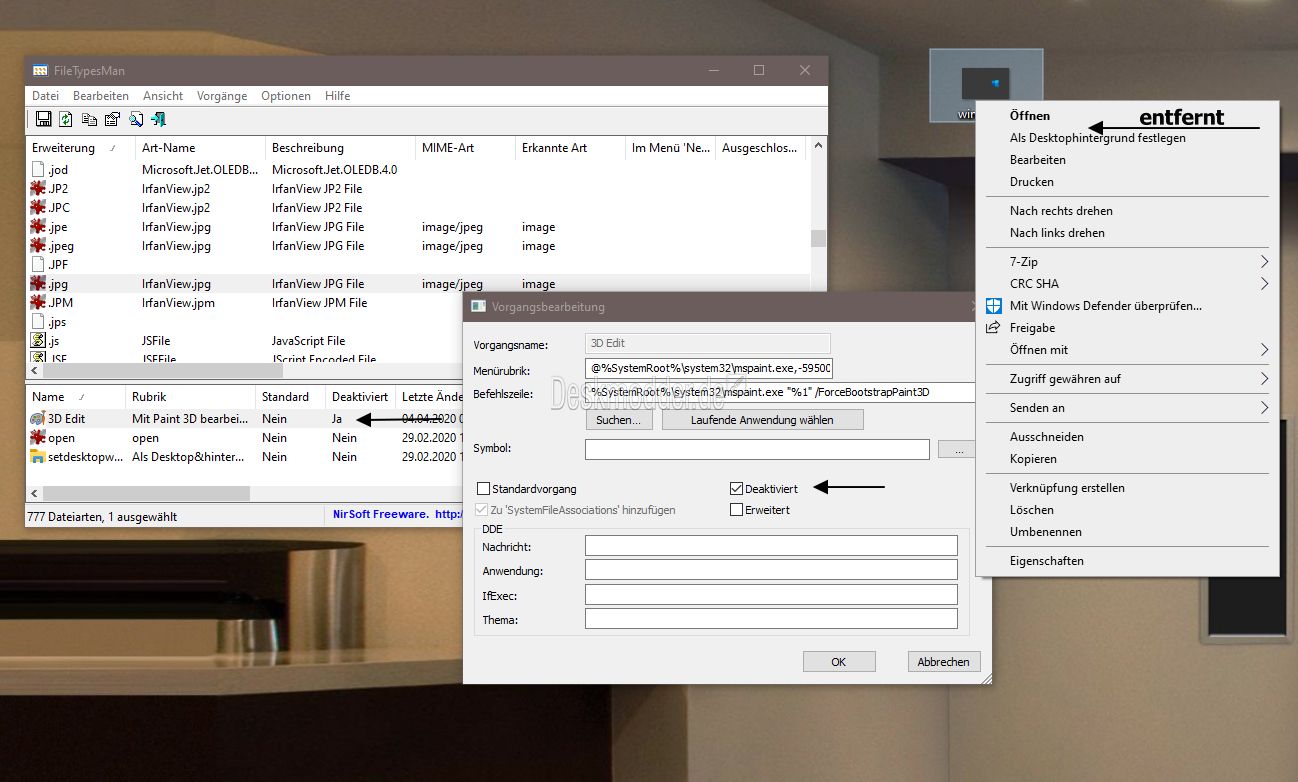Click the Windows Defender shield icon
Image resolution: width=1298 pixels, height=782 pixels.
coord(993,306)
